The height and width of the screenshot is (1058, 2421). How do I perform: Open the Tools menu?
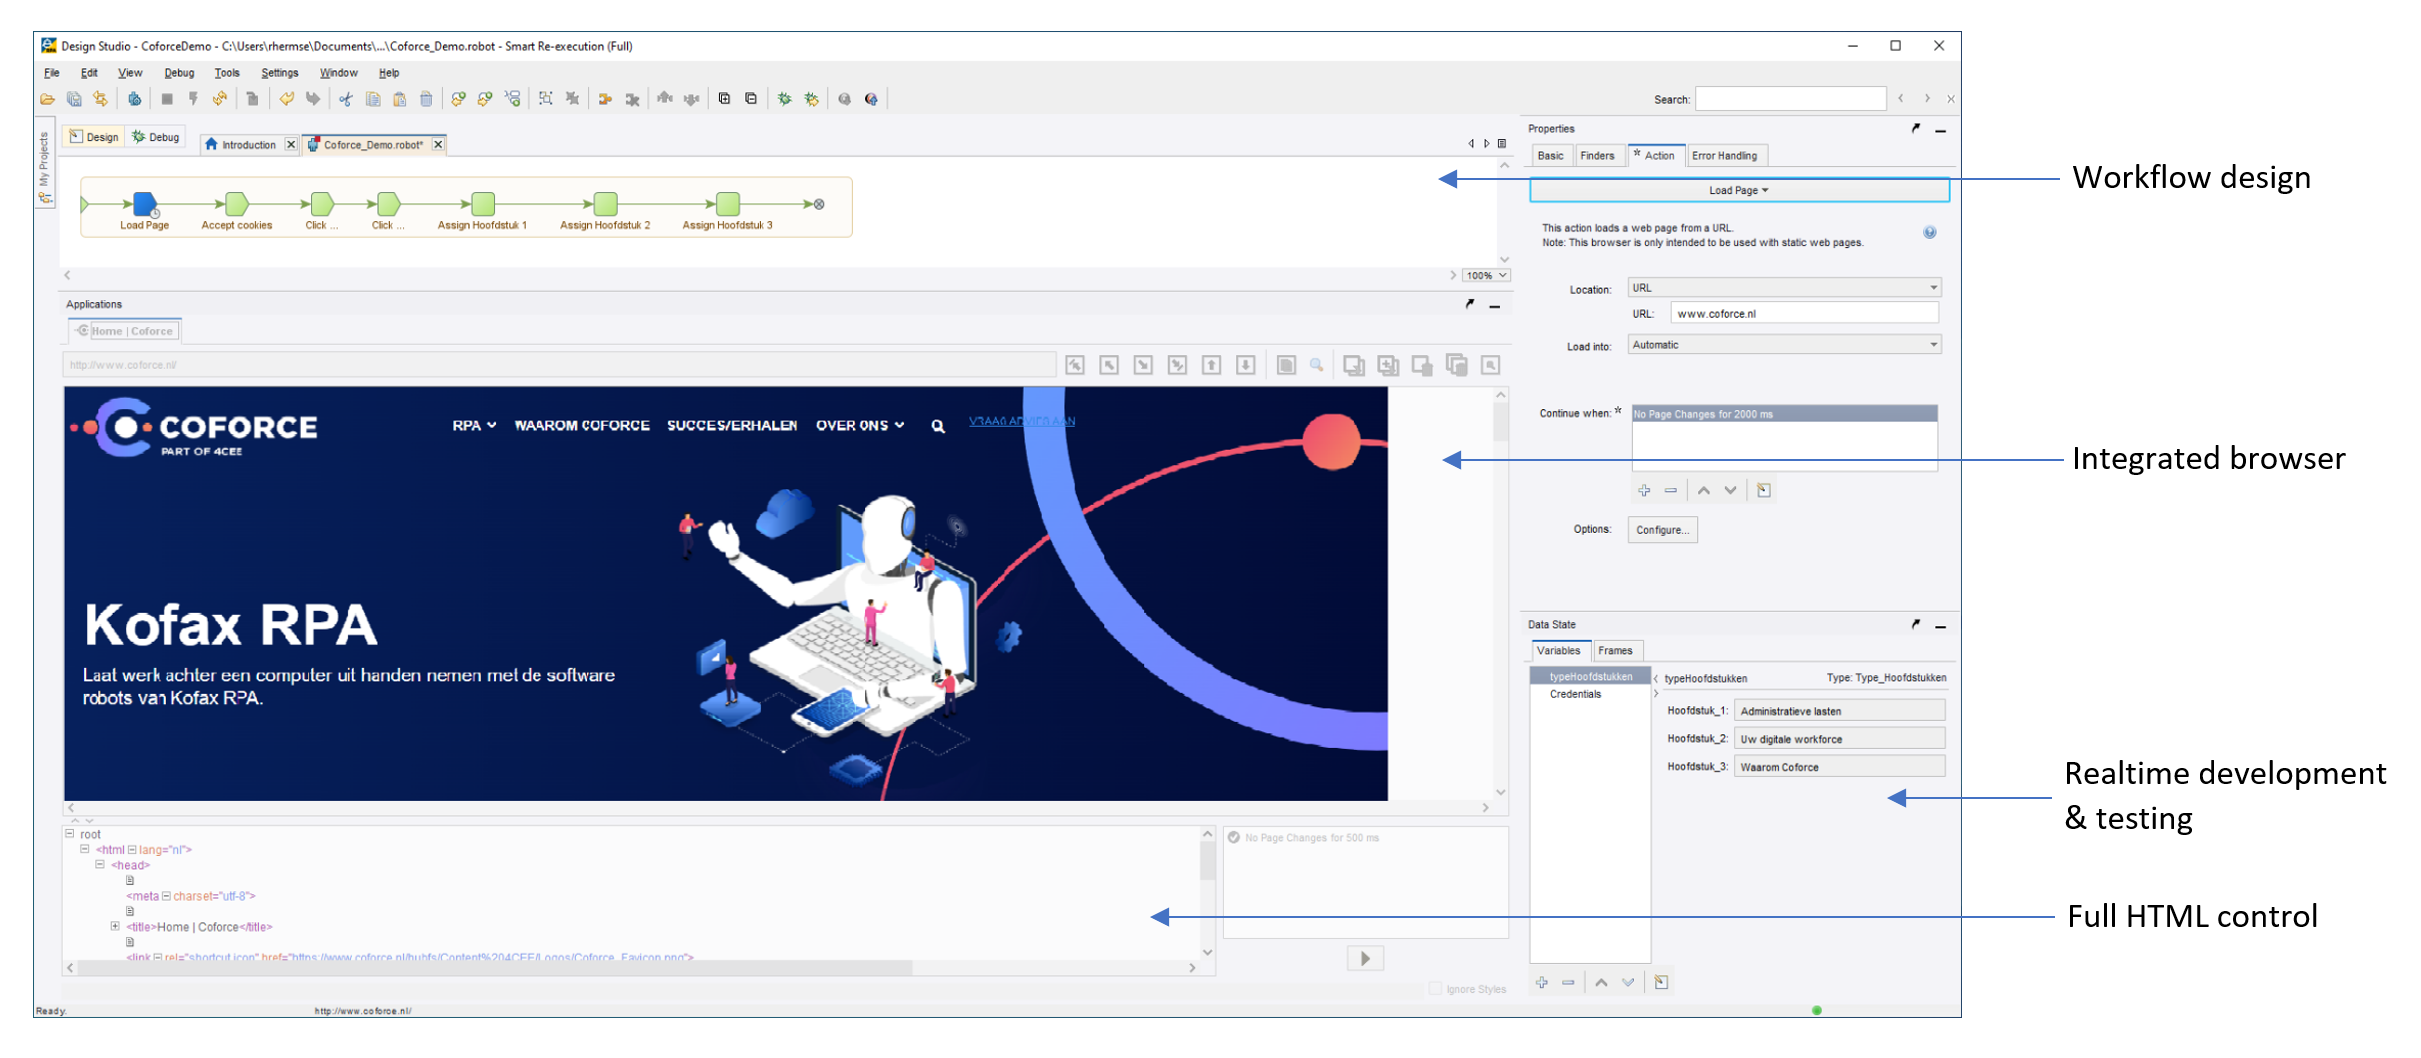tap(227, 73)
